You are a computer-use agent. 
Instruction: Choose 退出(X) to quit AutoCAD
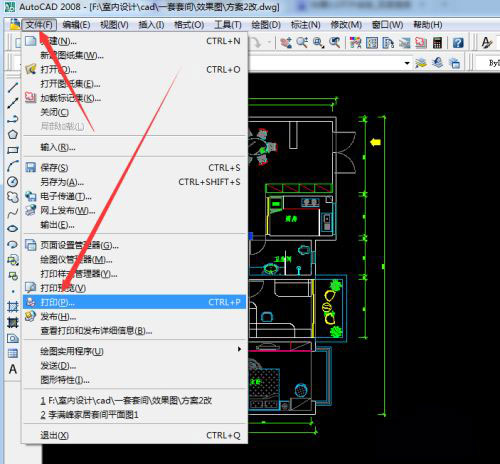coord(135,435)
